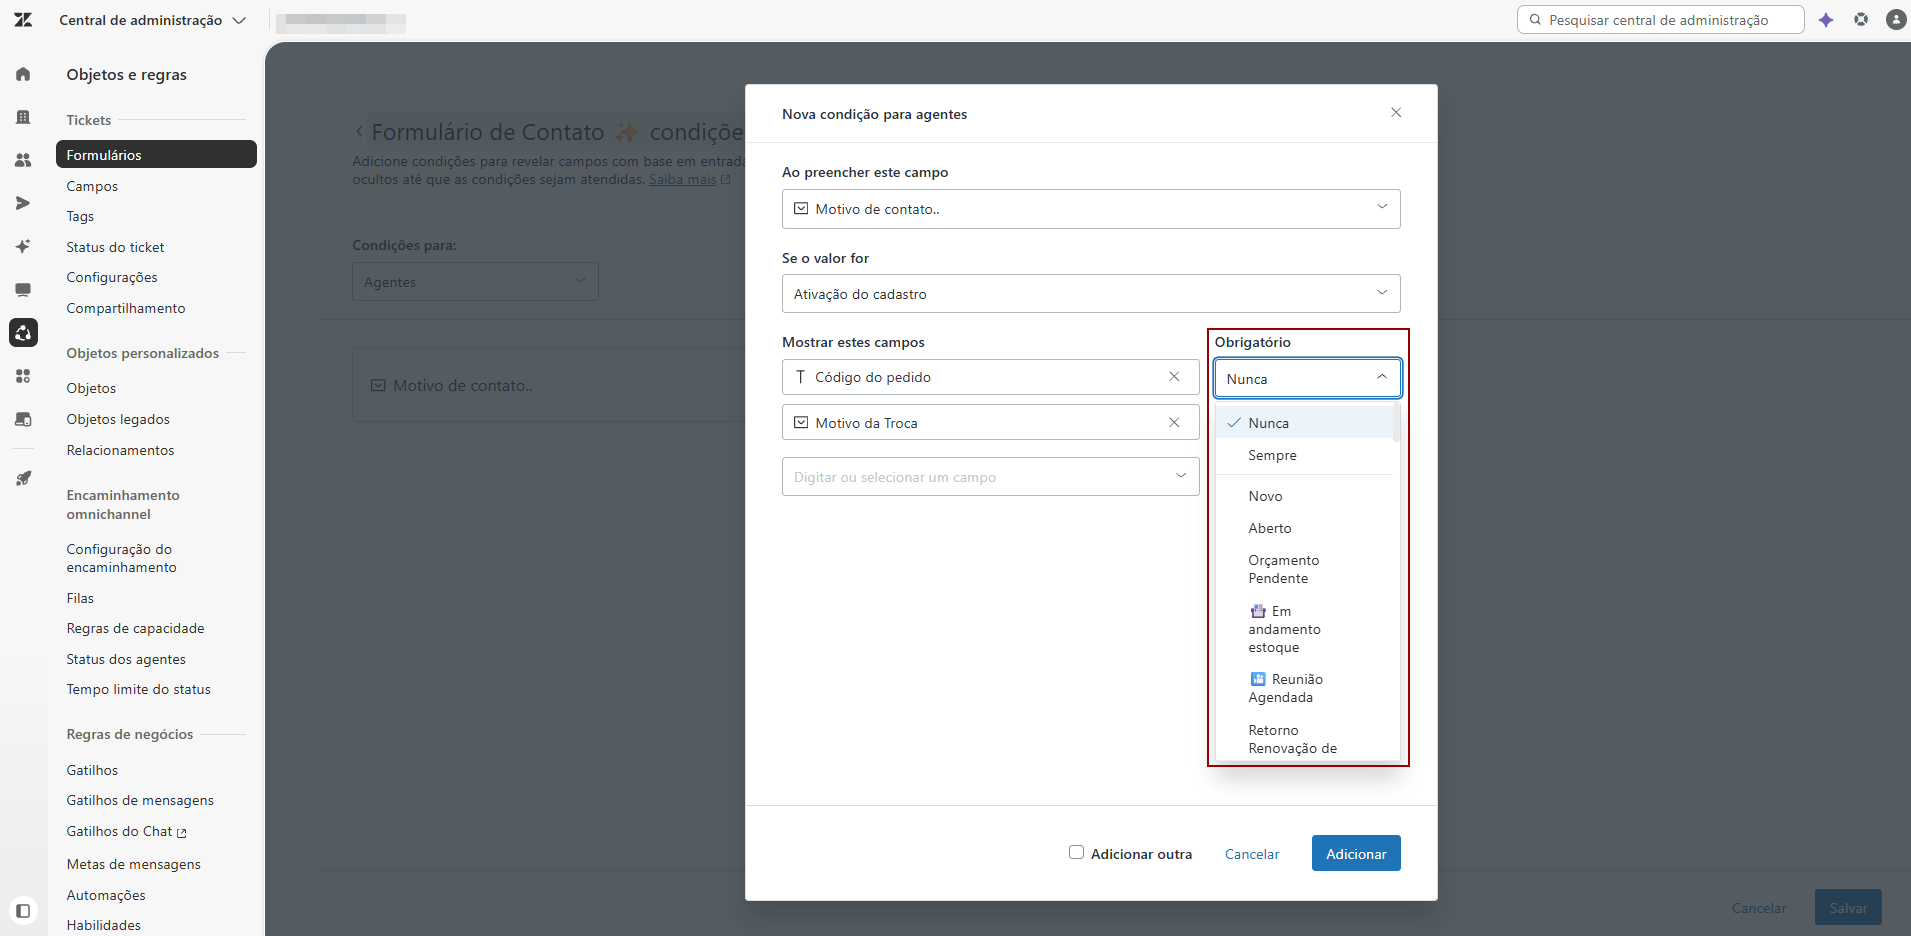Open Metas de mensagens
The width and height of the screenshot is (1911, 936).
point(133,864)
